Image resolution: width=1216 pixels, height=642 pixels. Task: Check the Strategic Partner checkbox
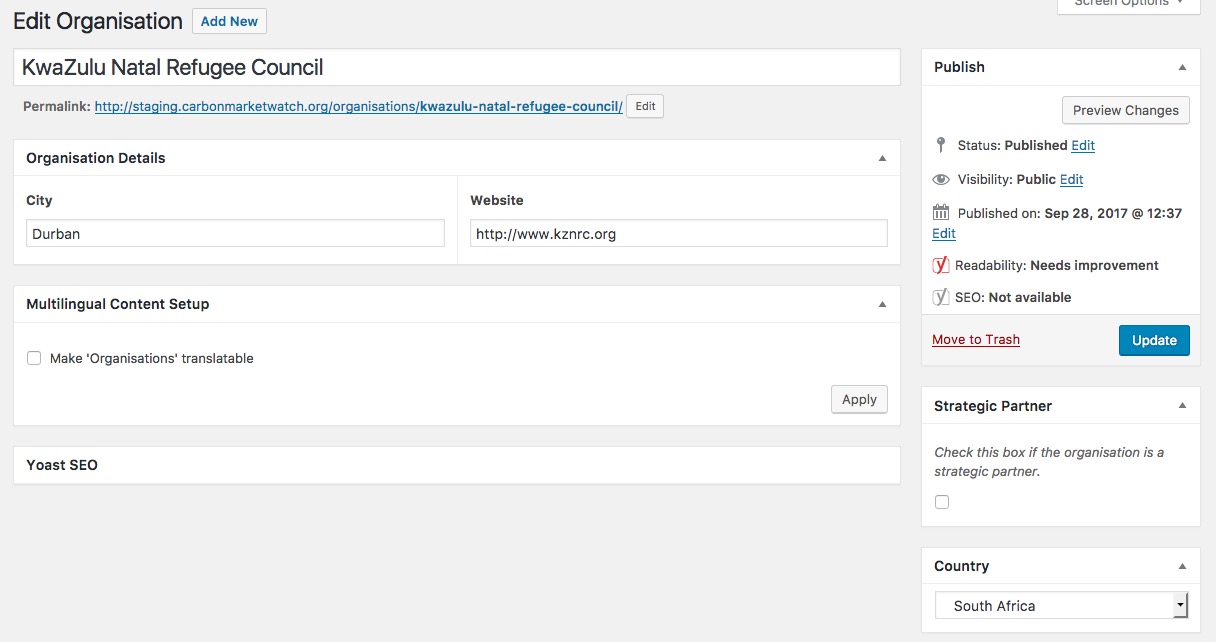[x=942, y=502]
